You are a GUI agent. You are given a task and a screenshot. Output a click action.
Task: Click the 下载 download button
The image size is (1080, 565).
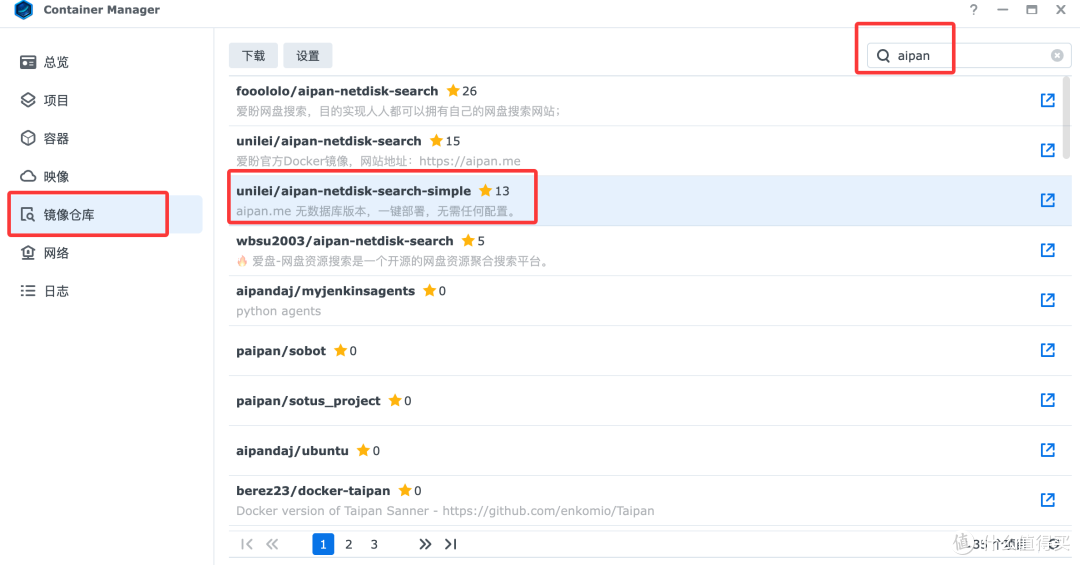click(x=253, y=56)
